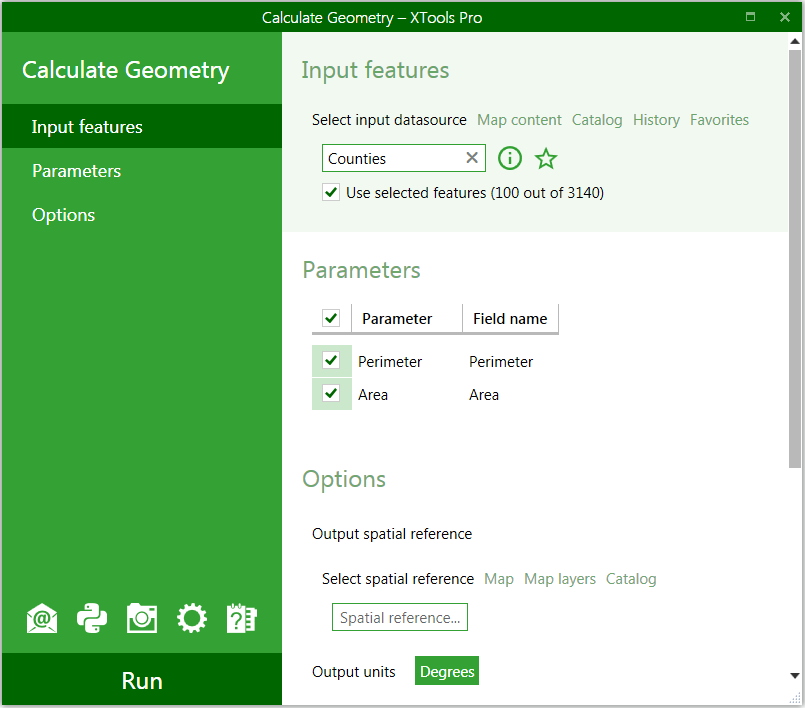Select Catalog datasource link

click(x=597, y=120)
